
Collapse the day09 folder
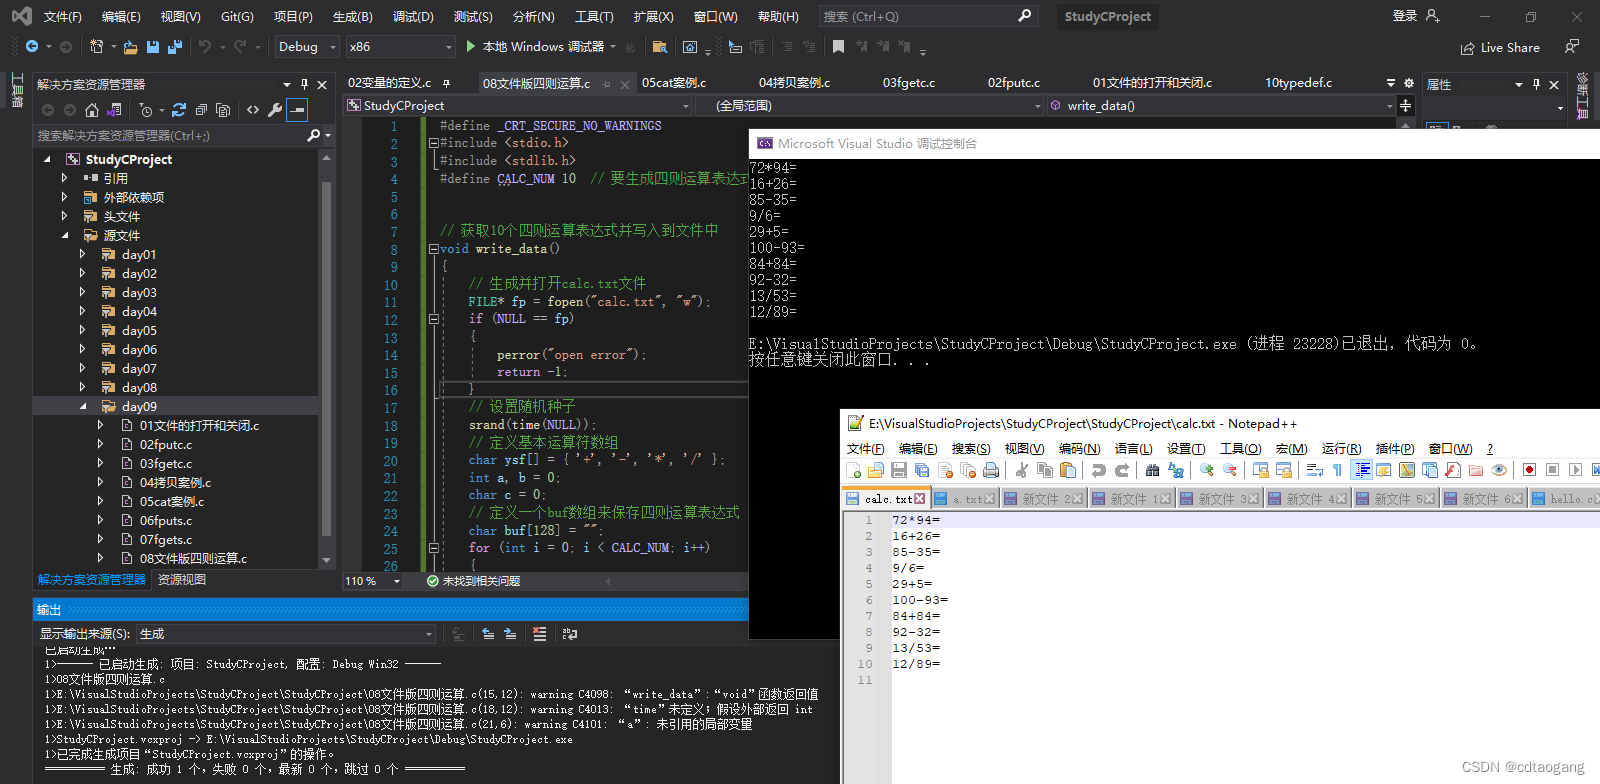tap(82, 407)
